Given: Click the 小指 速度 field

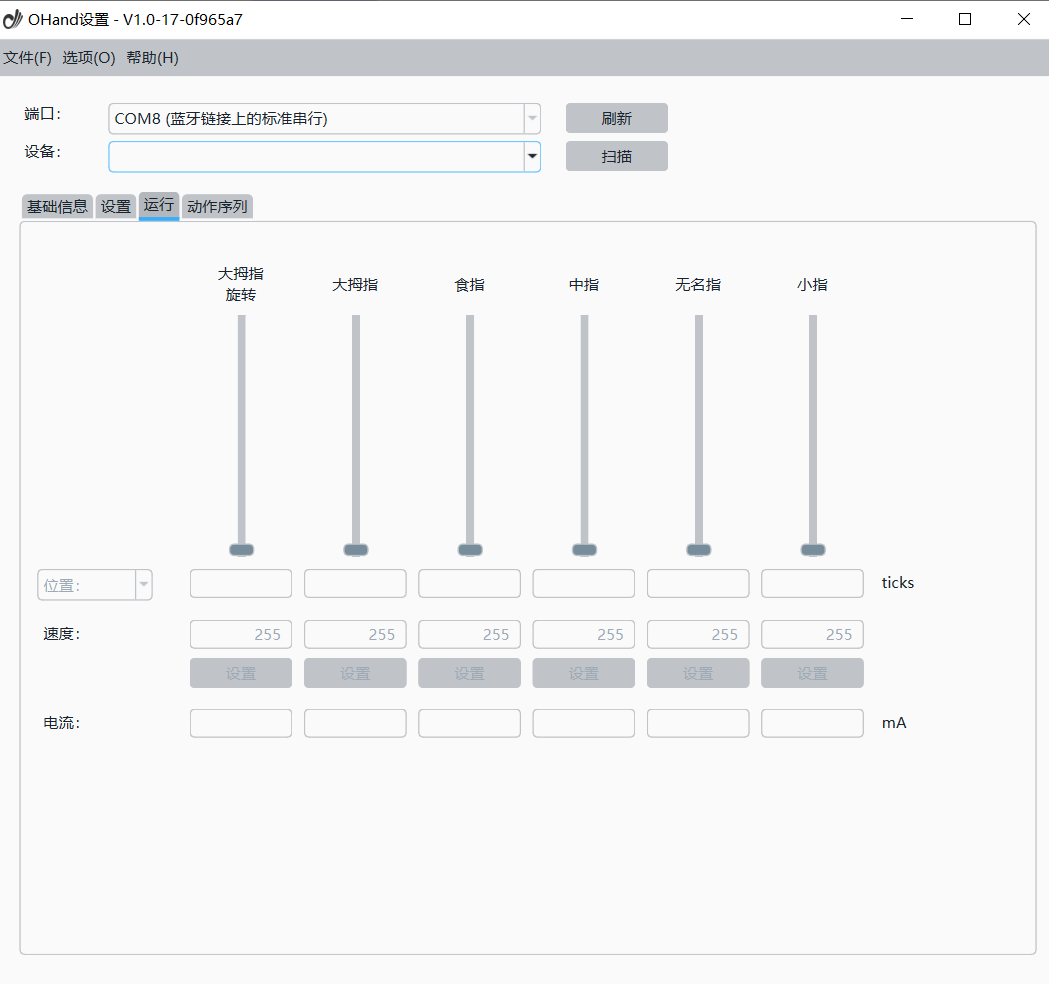Looking at the screenshot, I should tap(812, 635).
